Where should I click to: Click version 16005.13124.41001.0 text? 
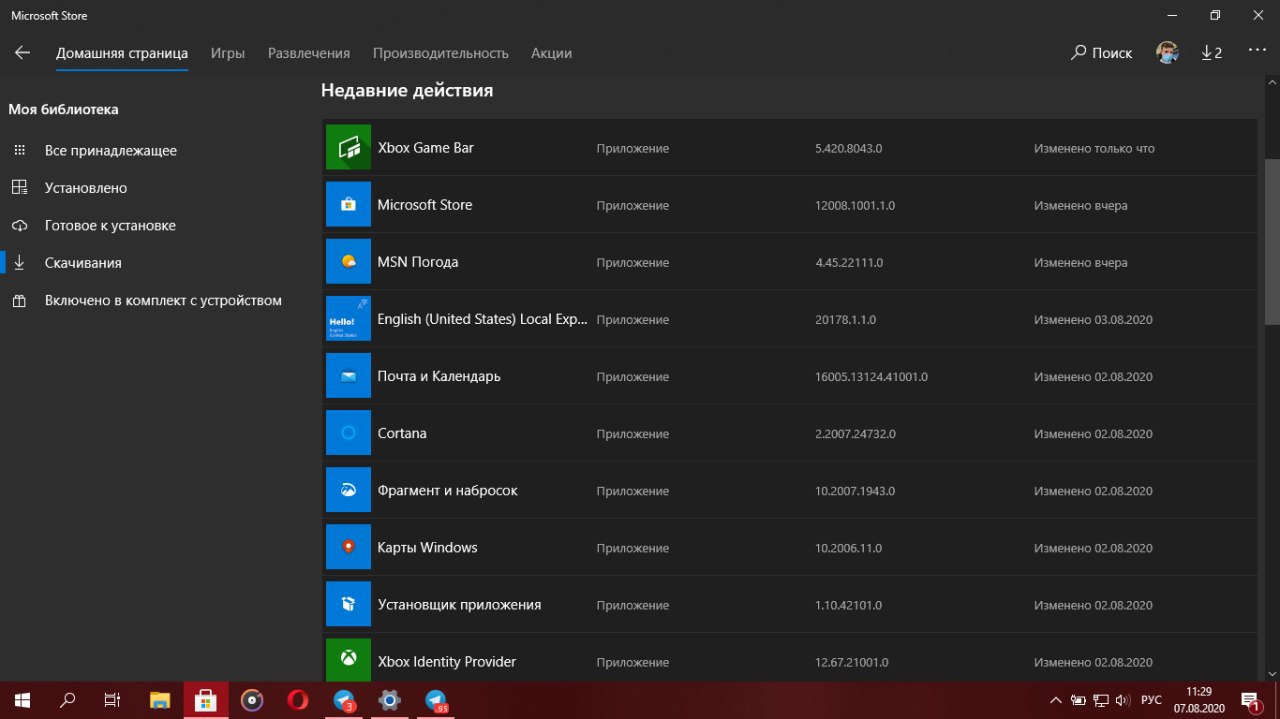point(871,377)
